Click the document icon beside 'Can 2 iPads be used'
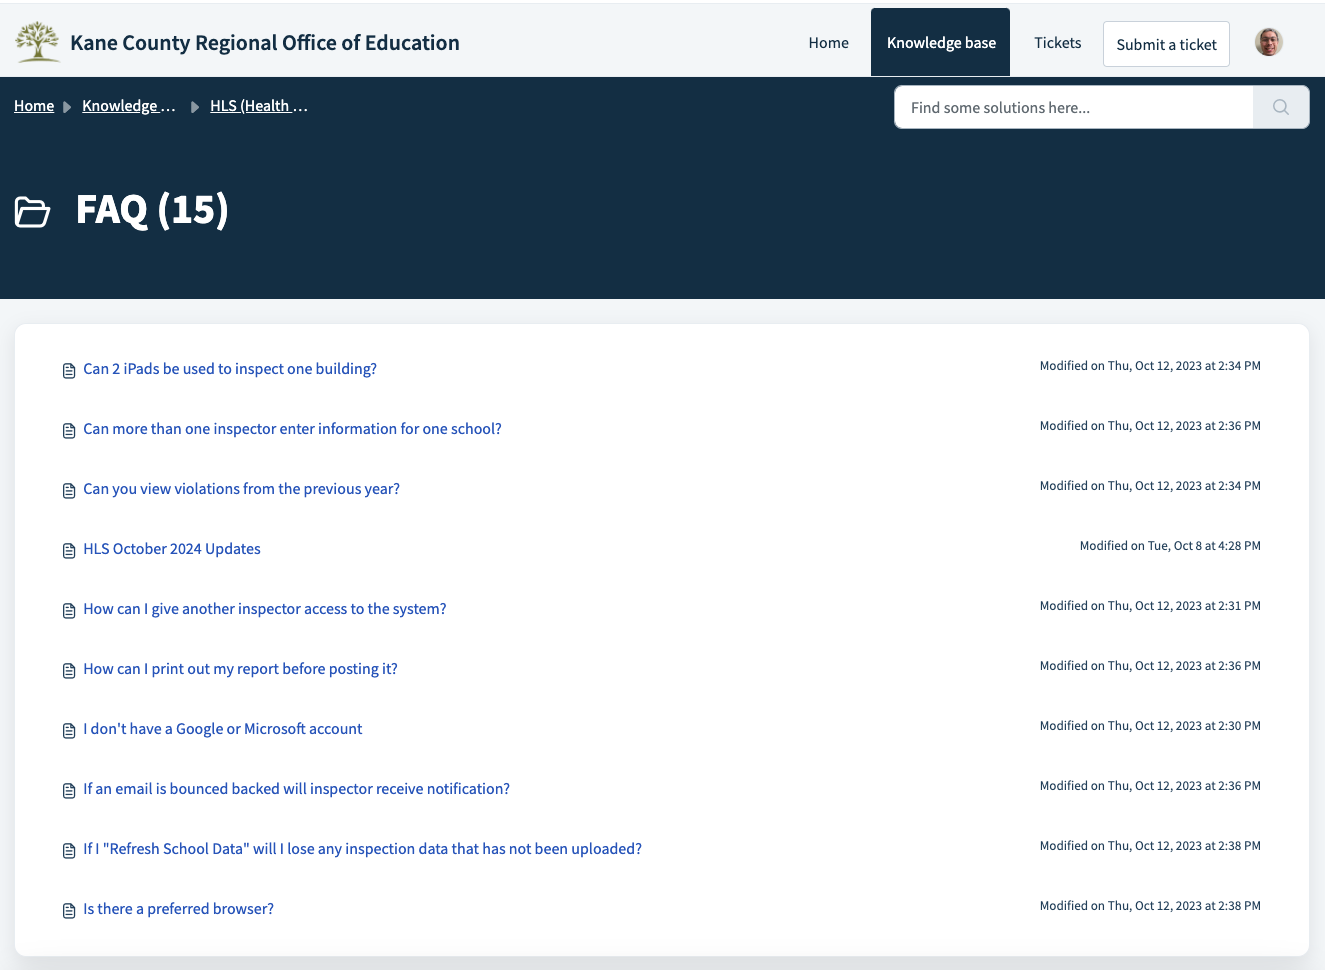 [x=69, y=371]
